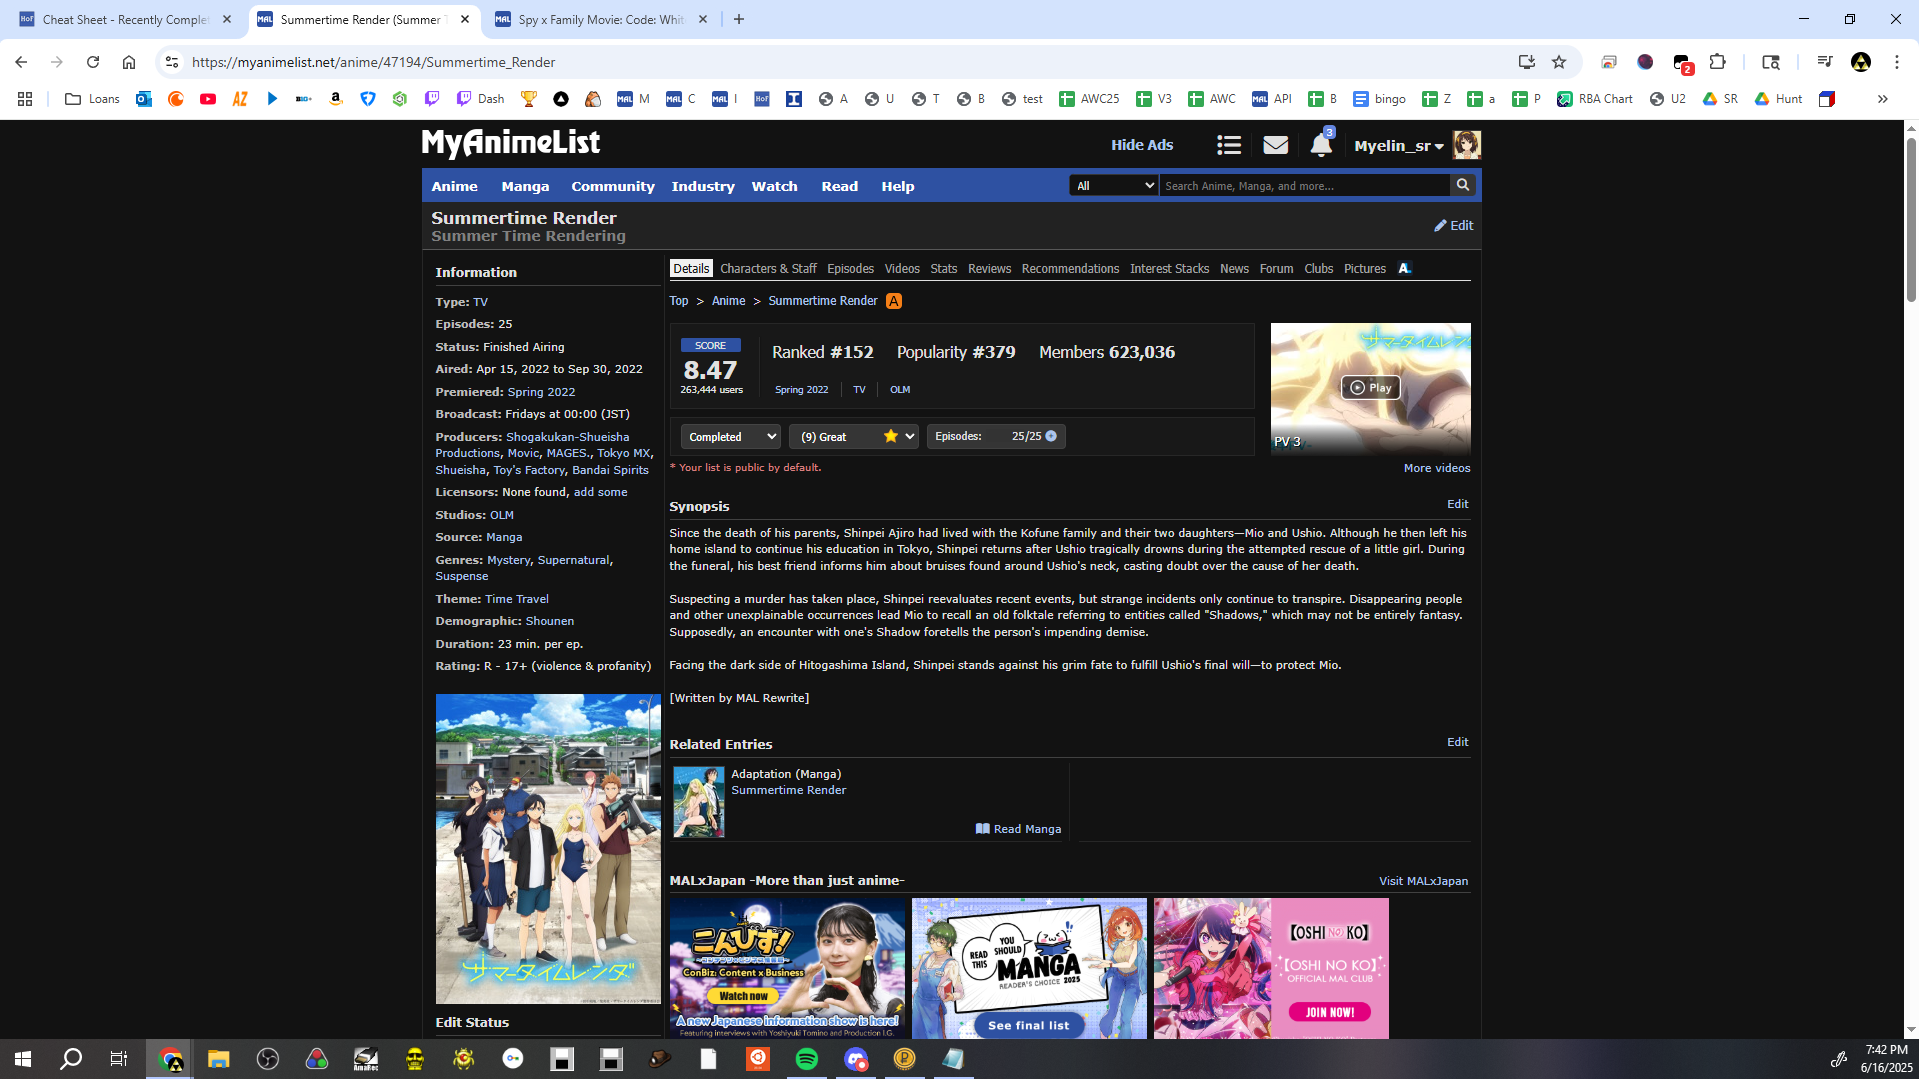Open the YouTube bookmark icon

208,99
